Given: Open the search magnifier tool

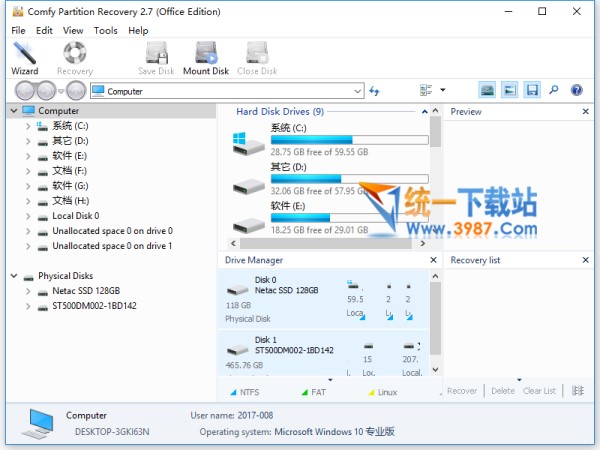Looking at the screenshot, I should pyautogui.click(x=554, y=90).
